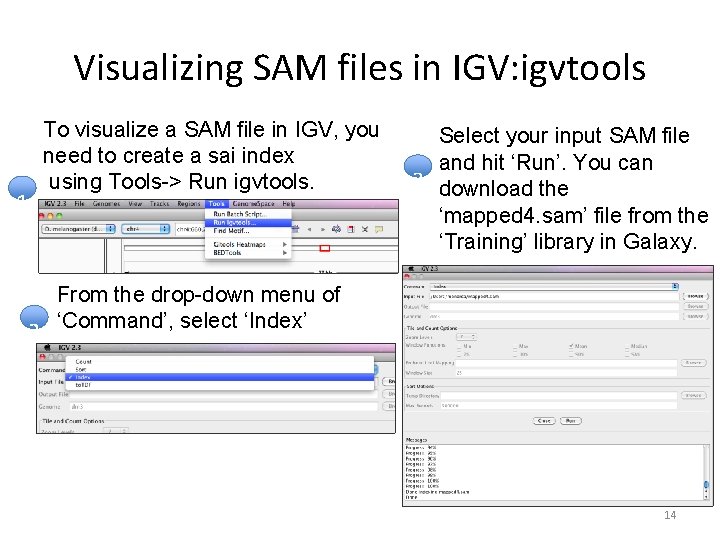Click red close button of igvtools dialog

coord(406,276)
